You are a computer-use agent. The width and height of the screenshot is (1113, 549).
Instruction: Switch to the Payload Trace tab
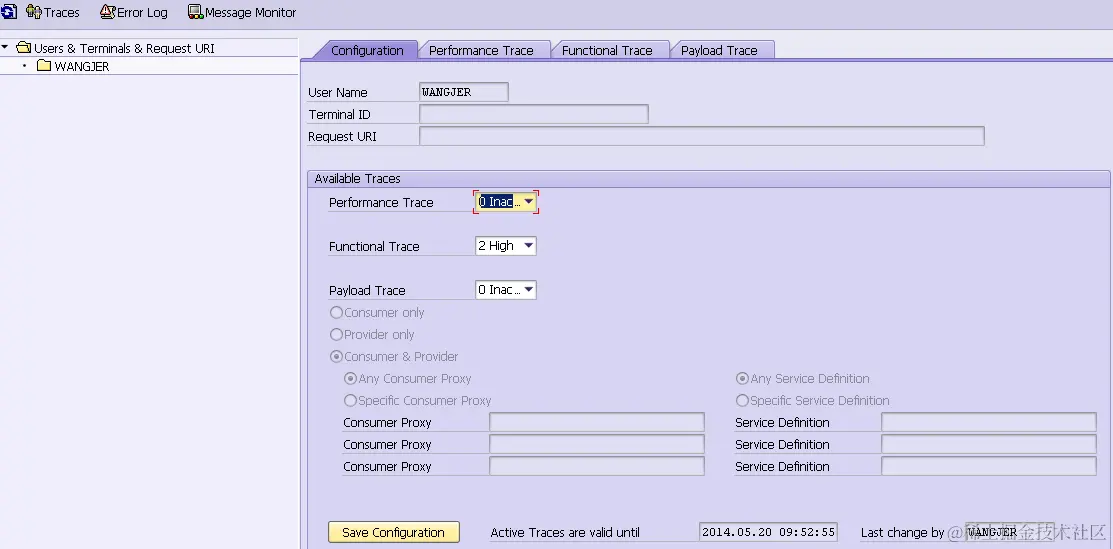pos(719,50)
